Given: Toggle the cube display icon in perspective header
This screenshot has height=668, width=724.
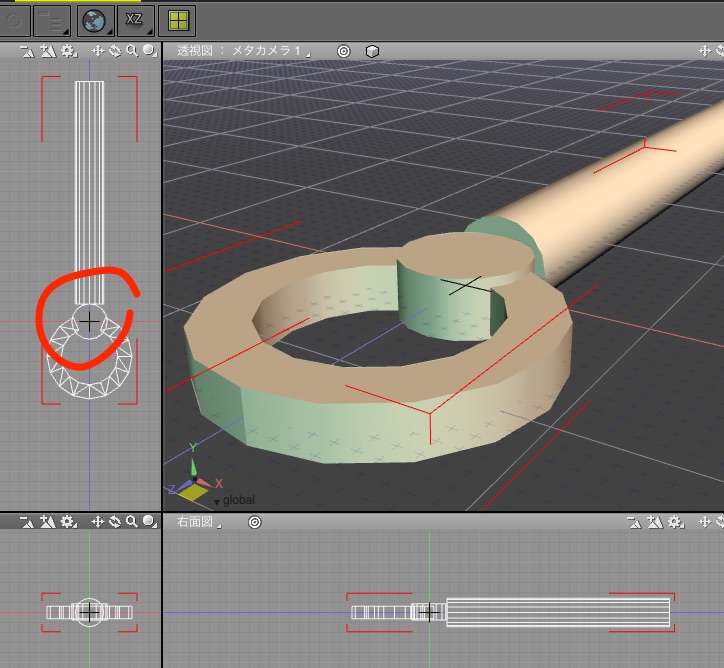Looking at the screenshot, I should [371, 50].
